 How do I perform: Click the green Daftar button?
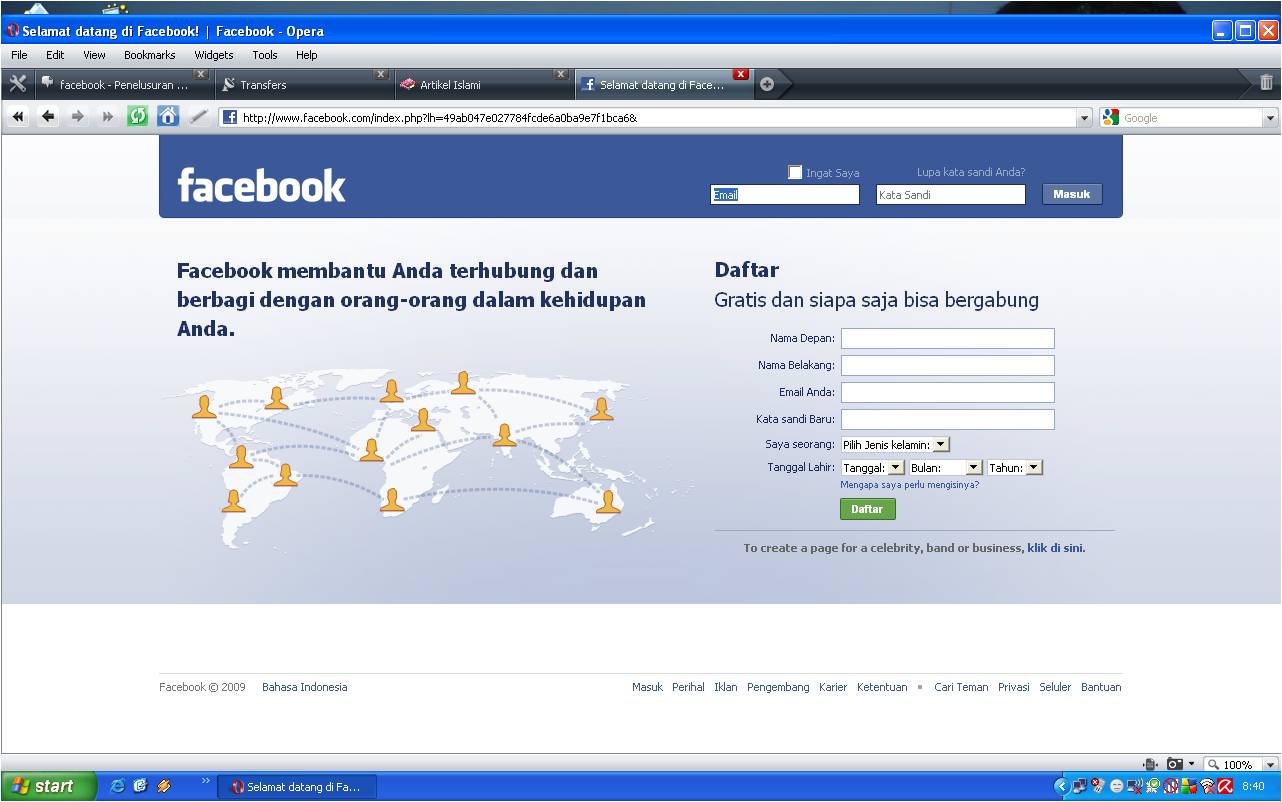click(867, 509)
